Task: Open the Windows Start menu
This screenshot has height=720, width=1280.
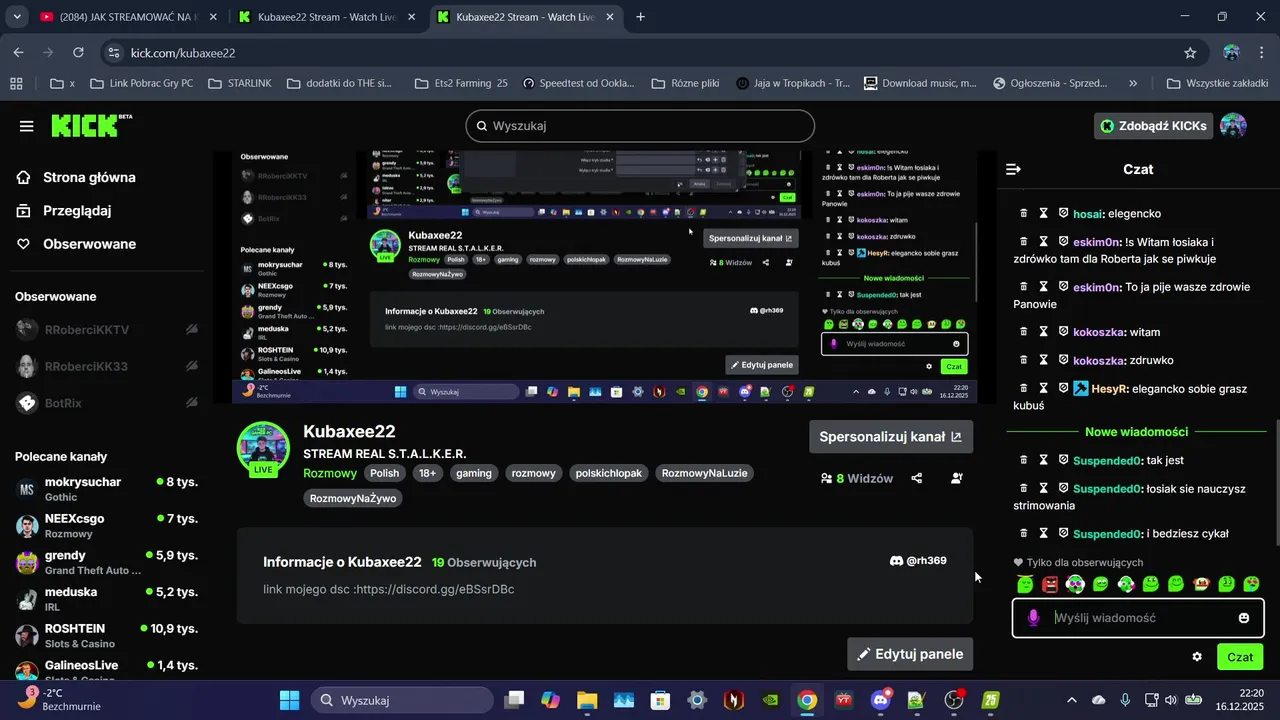Action: pos(289,700)
